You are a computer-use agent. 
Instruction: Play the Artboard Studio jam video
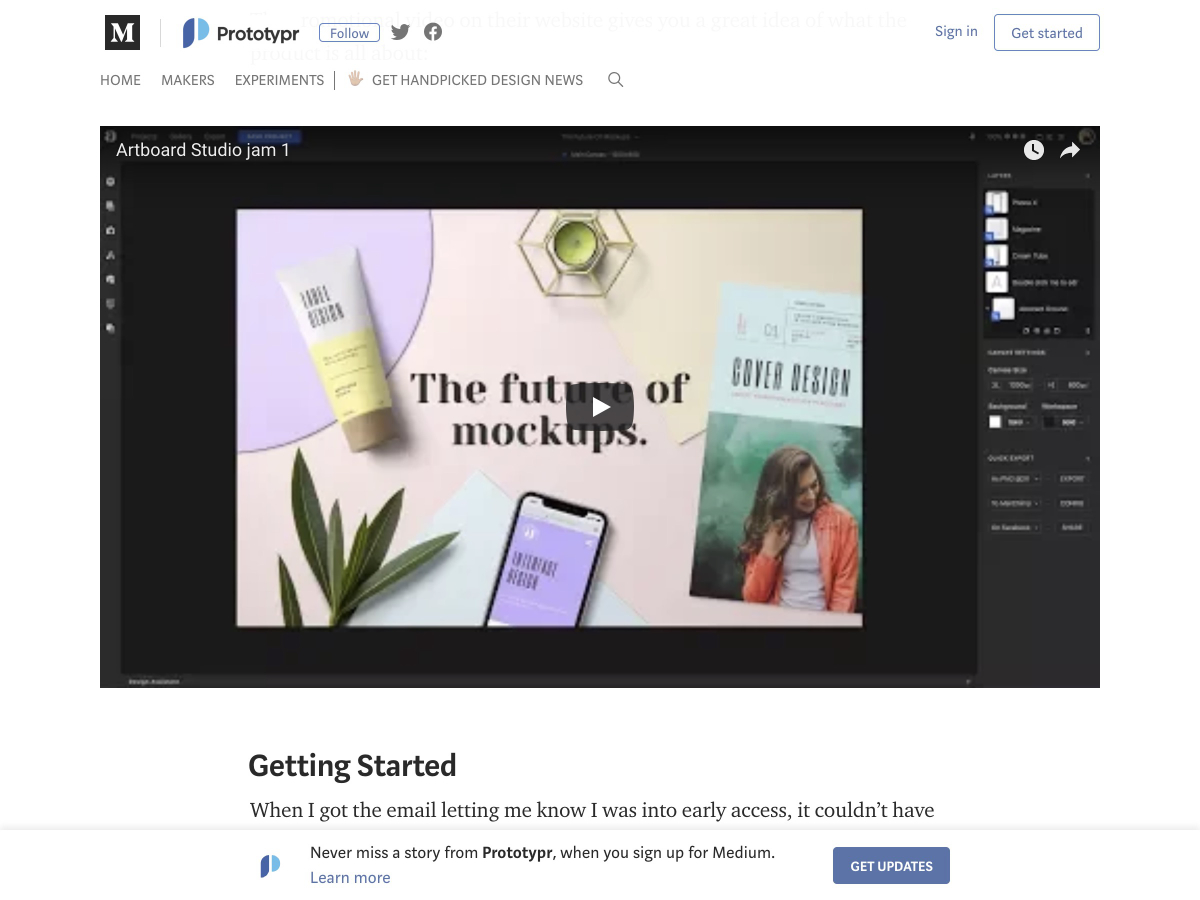click(x=600, y=406)
